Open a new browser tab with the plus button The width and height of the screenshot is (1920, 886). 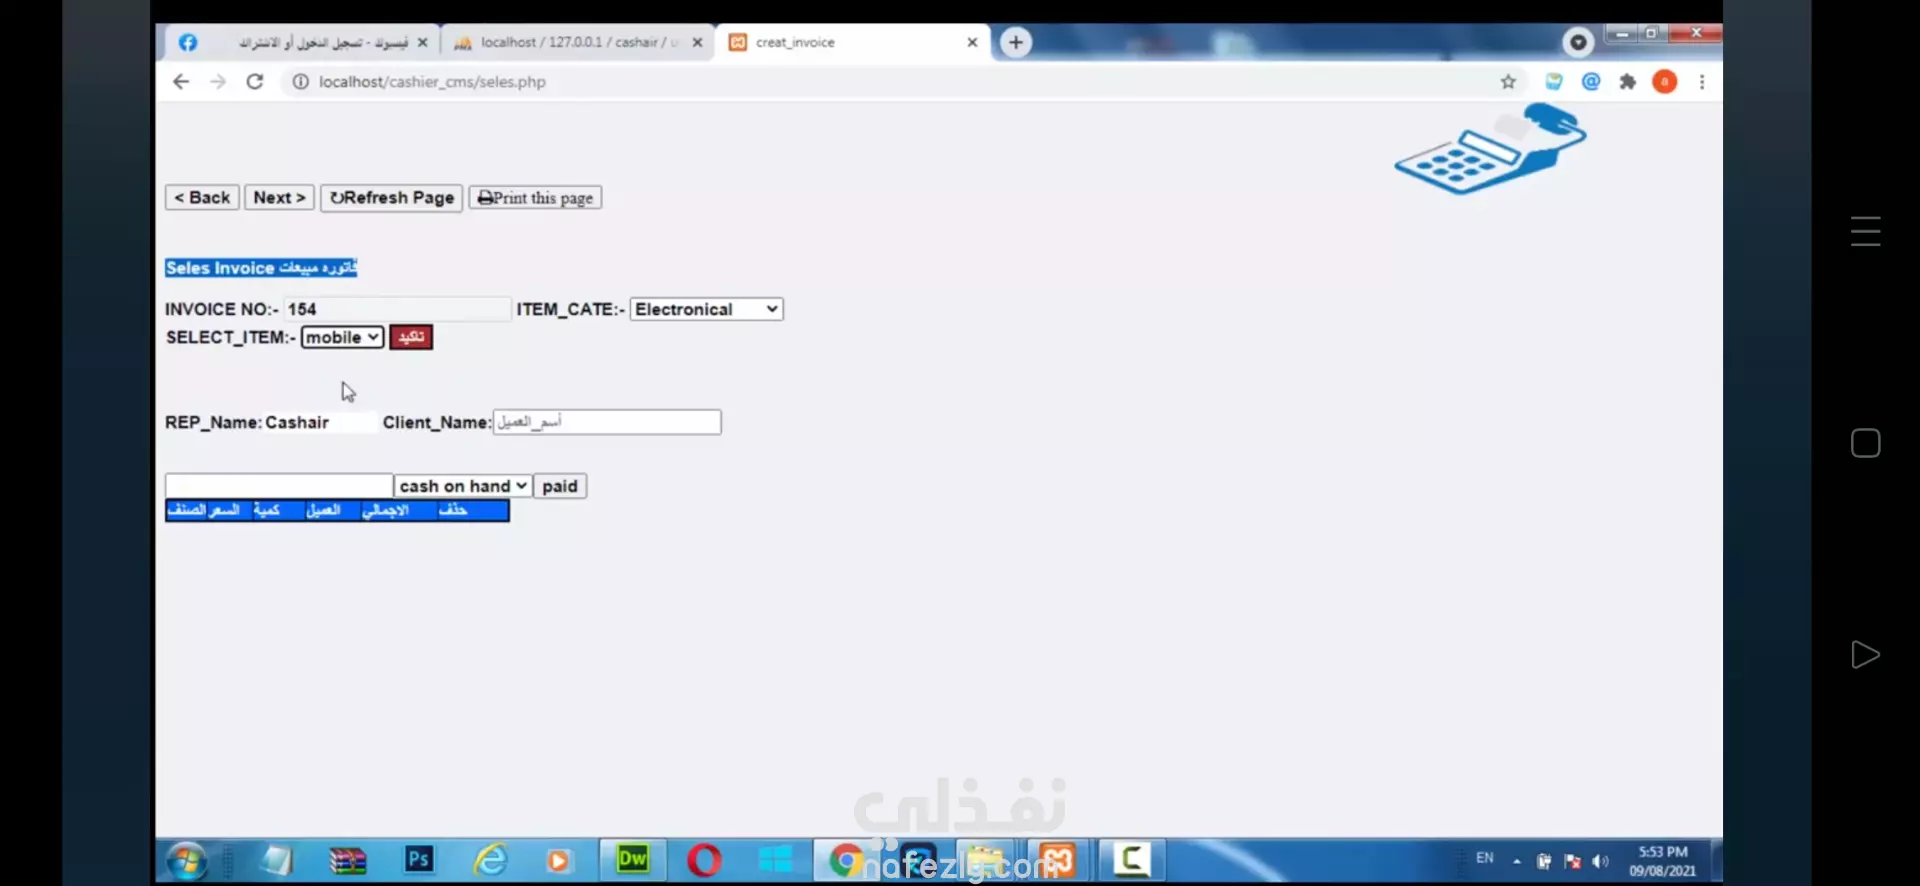pos(1016,42)
